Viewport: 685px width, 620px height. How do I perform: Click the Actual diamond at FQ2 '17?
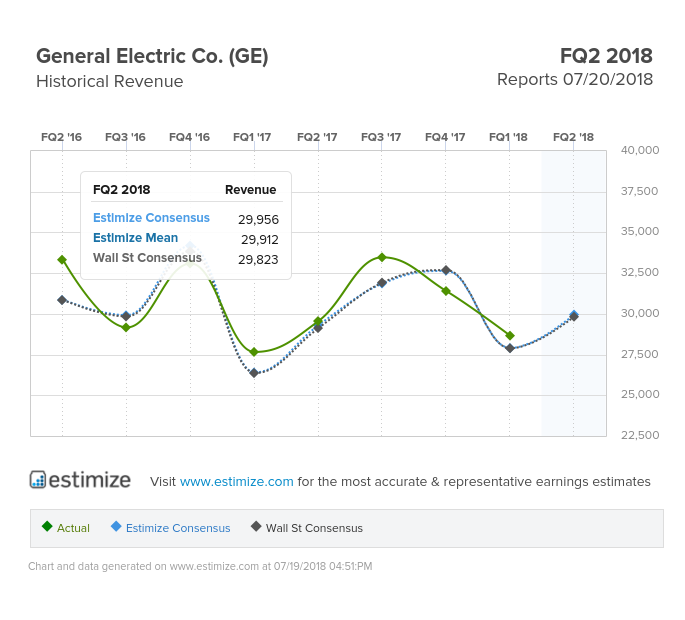tap(318, 321)
